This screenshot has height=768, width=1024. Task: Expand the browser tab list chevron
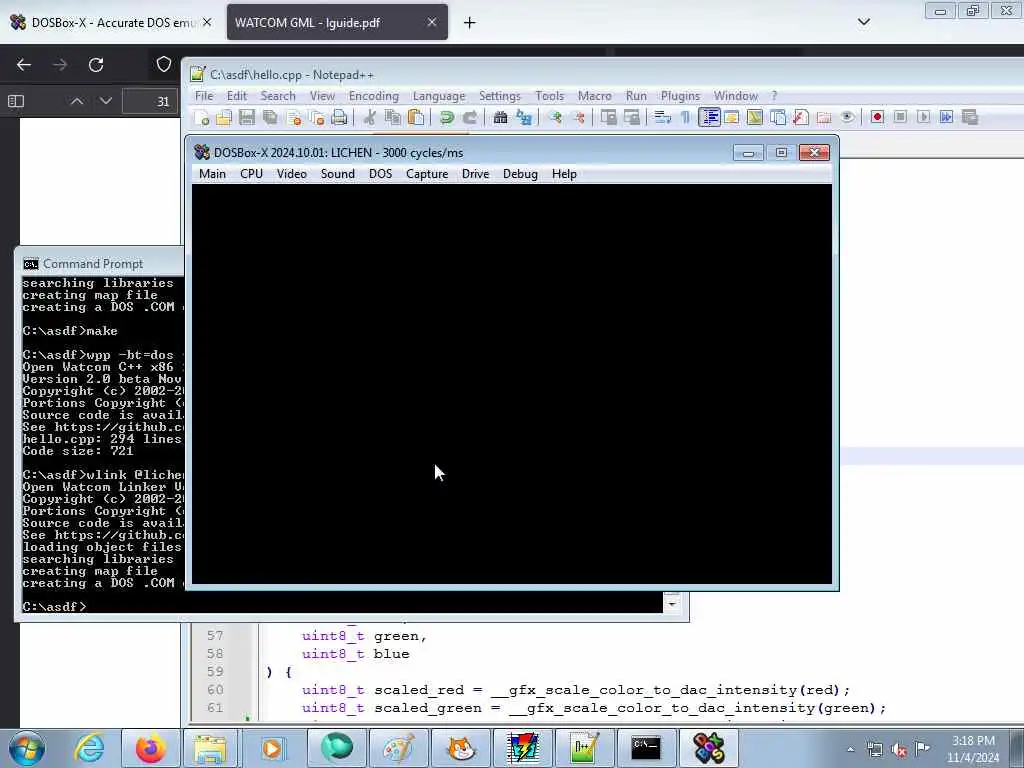point(864,22)
